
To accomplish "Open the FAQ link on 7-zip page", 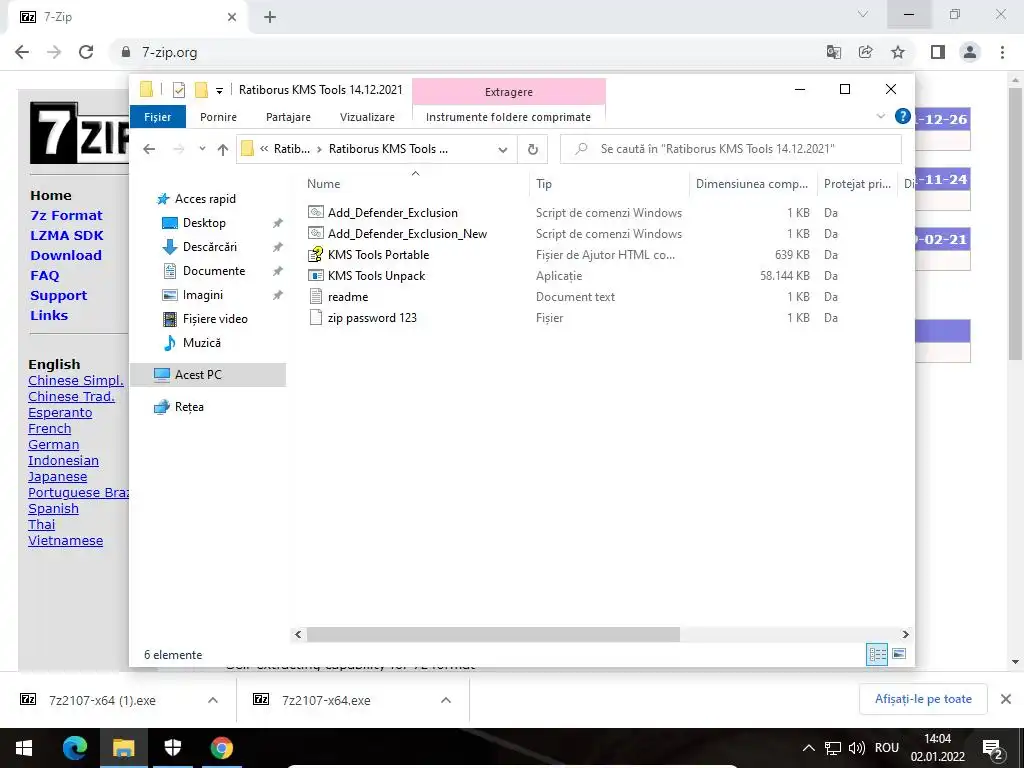I will 44,276.
